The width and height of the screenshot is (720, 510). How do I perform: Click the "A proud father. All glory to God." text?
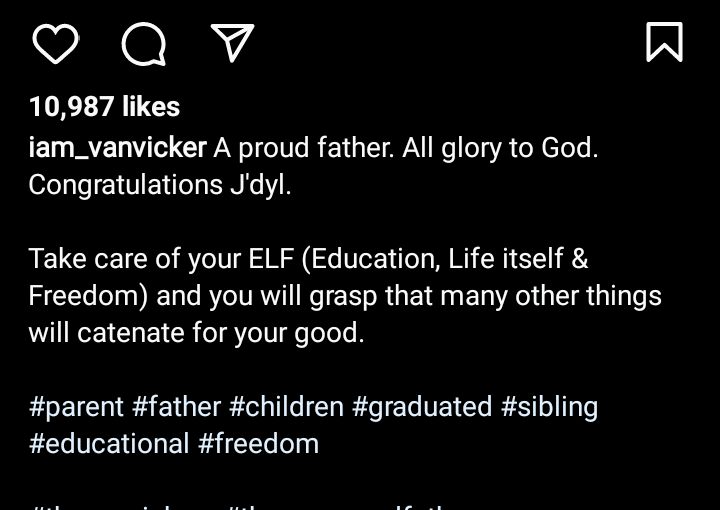[405, 148]
